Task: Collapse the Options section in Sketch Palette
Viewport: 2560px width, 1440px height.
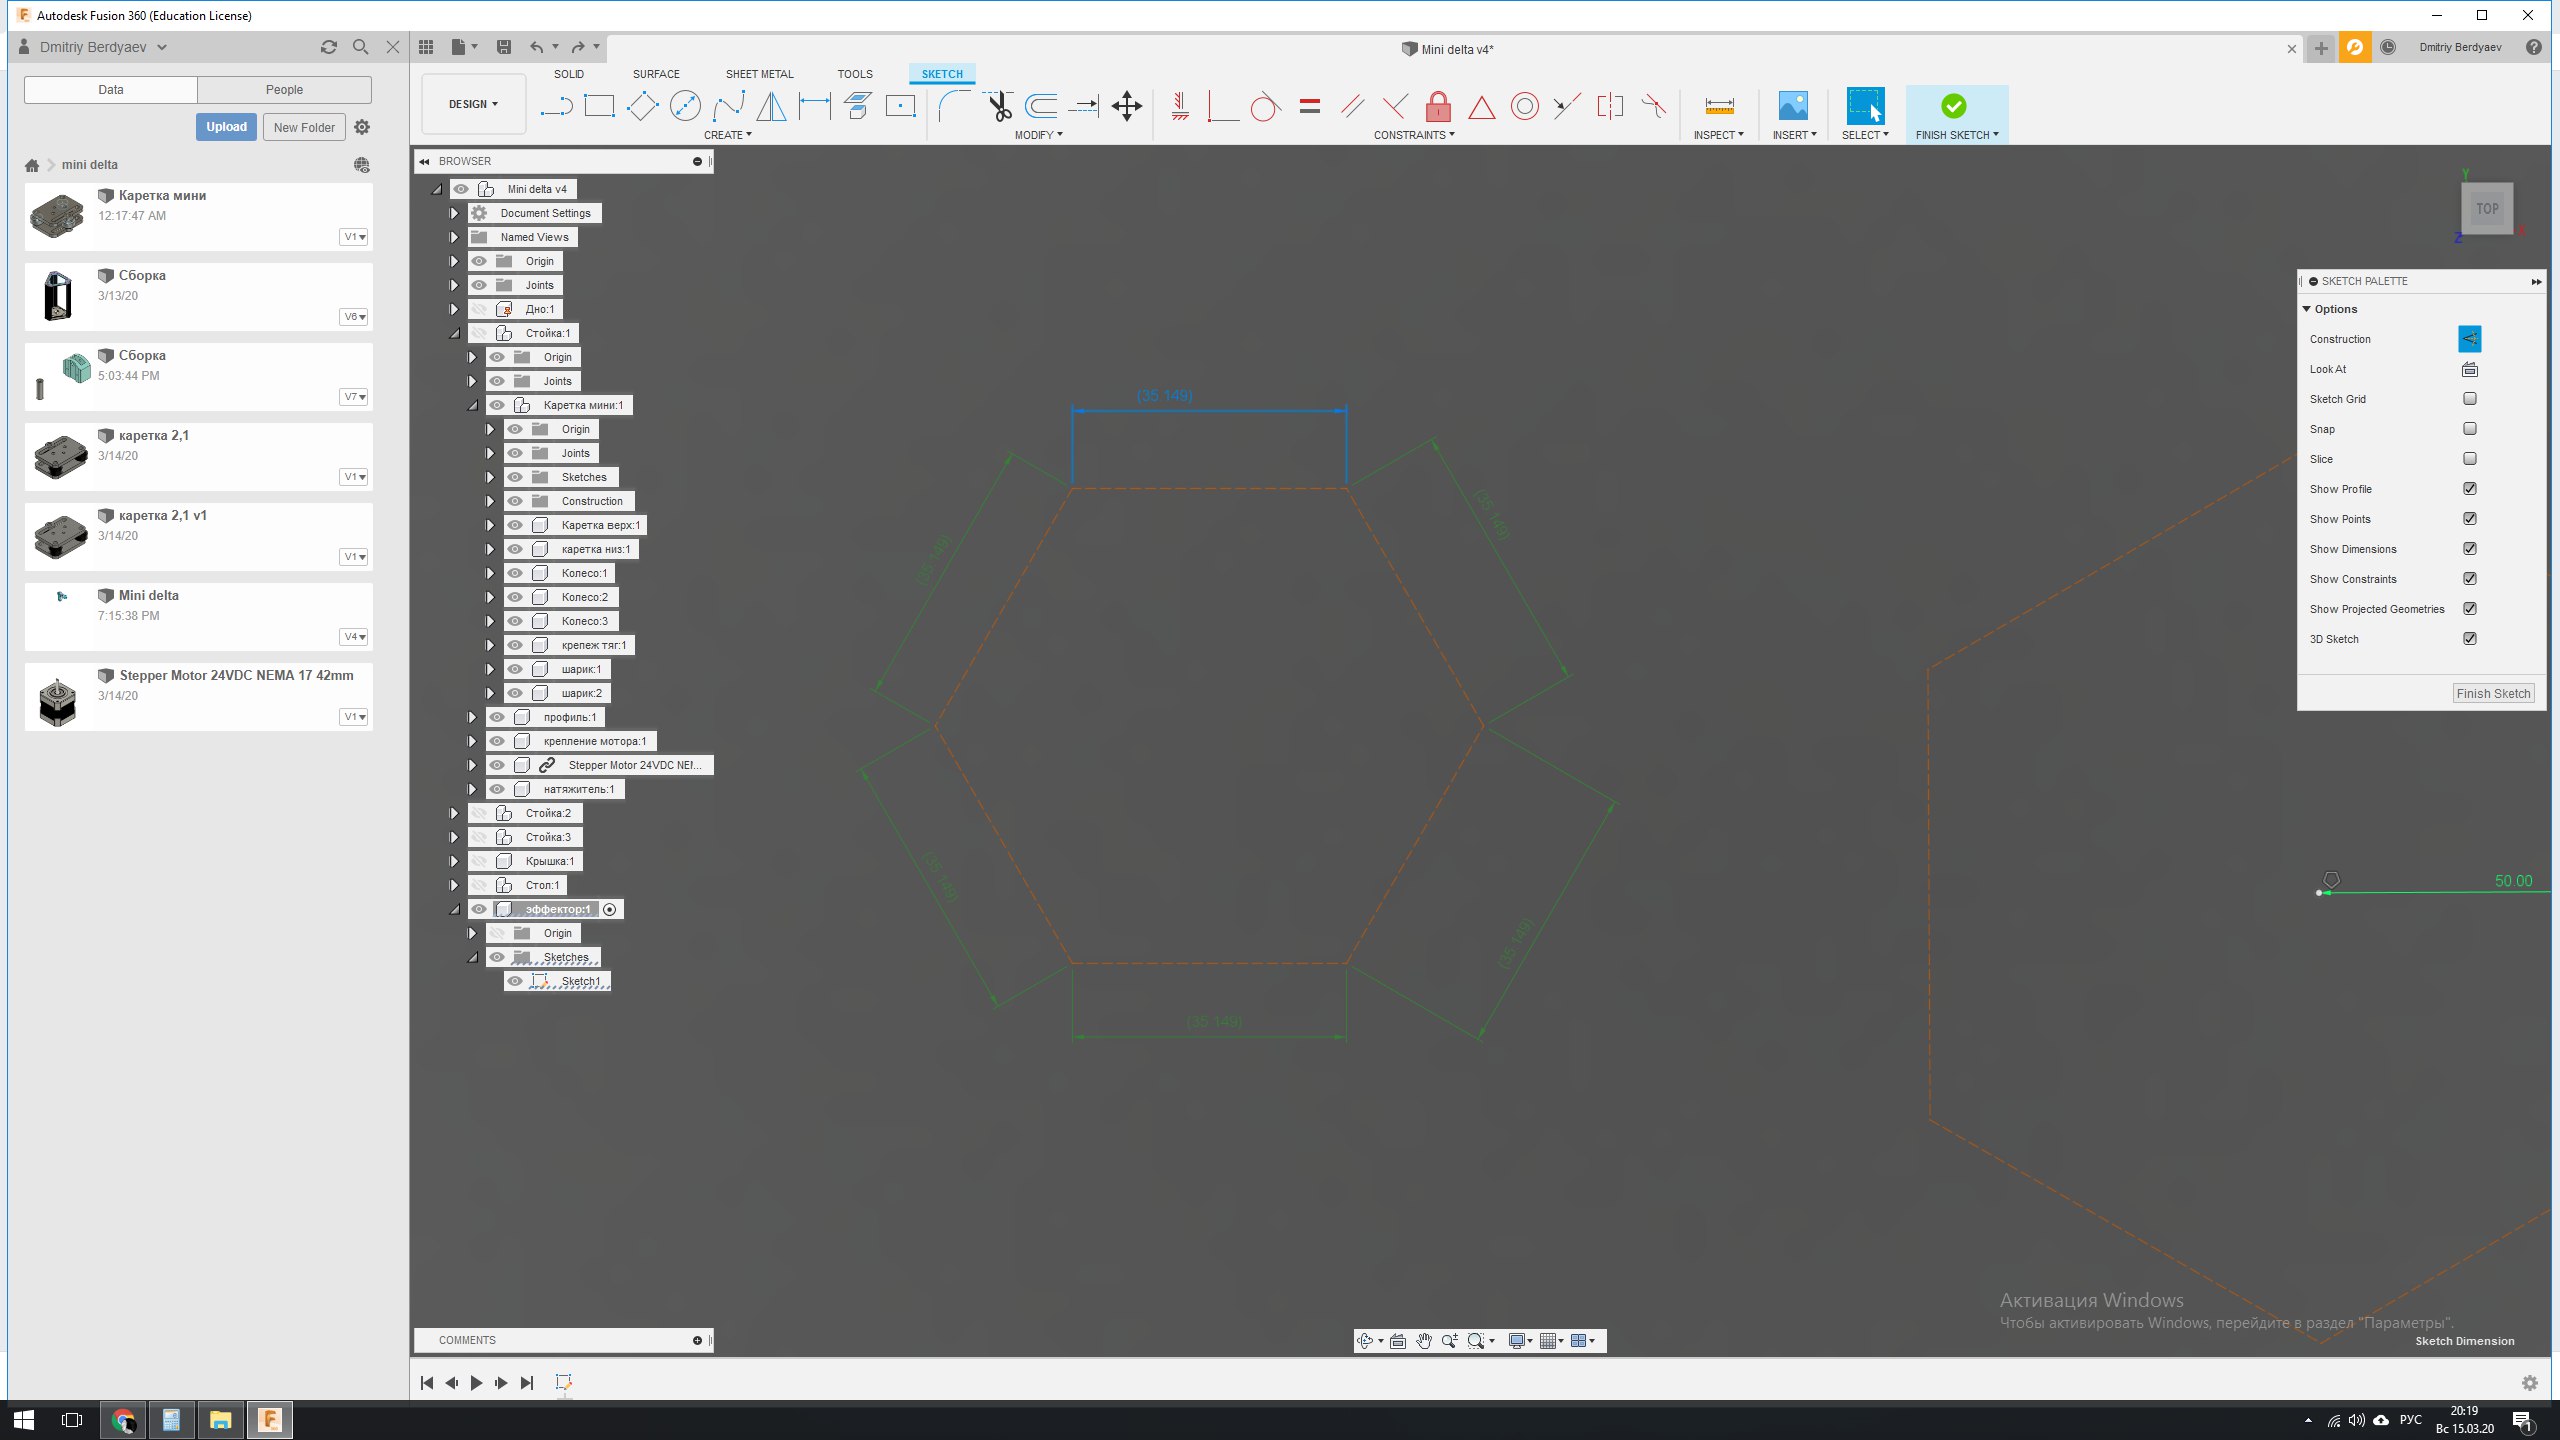Action: point(2307,309)
